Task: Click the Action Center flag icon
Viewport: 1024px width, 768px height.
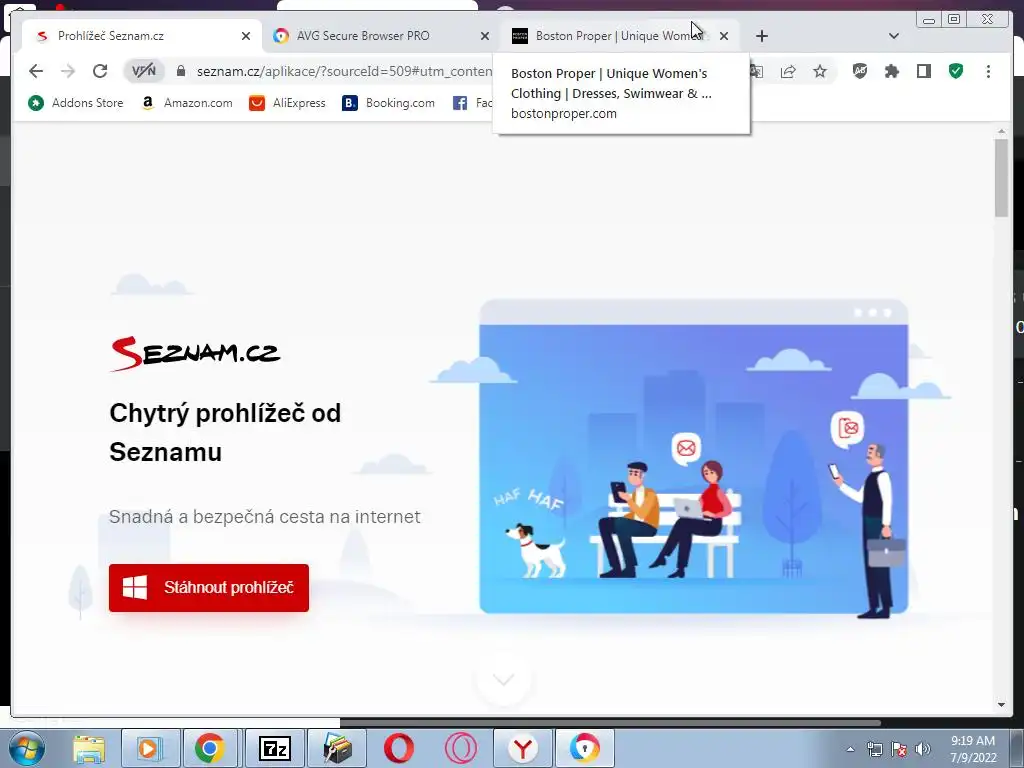Action: tap(899, 749)
